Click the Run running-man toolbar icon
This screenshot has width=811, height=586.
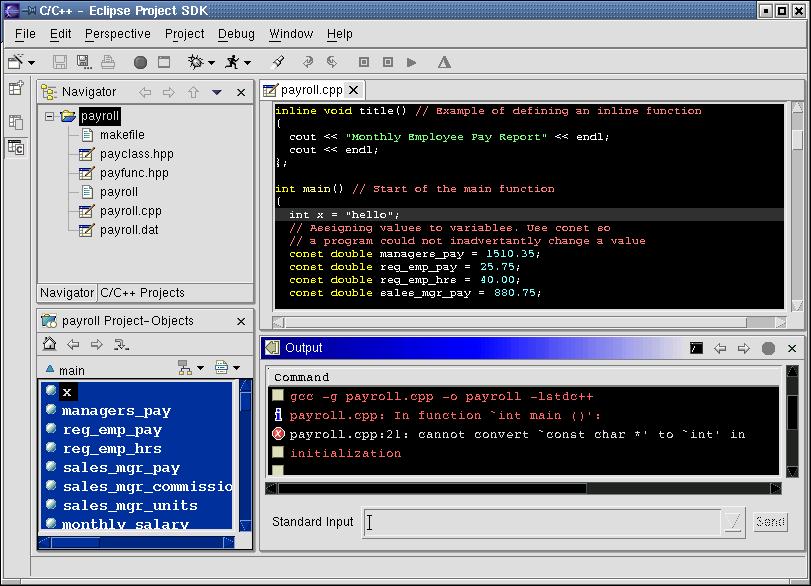(x=232, y=62)
